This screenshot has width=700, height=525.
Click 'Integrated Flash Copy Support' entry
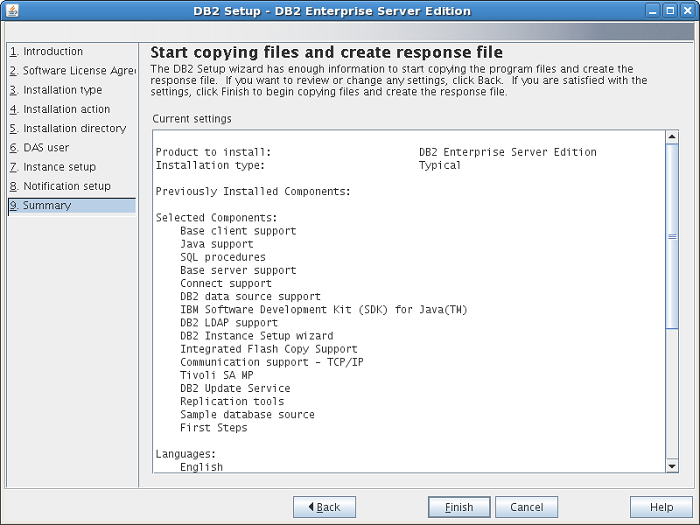click(269, 349)
